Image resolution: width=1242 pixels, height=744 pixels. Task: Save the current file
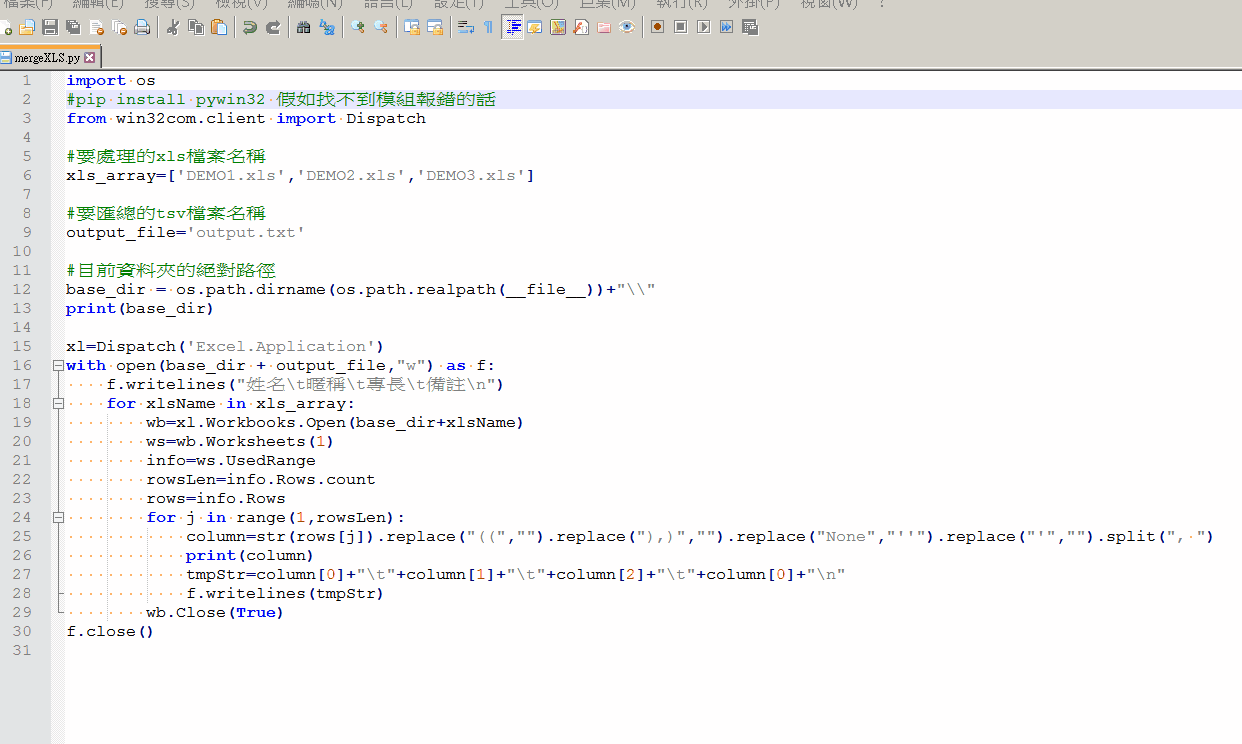[x=49, y=27]
